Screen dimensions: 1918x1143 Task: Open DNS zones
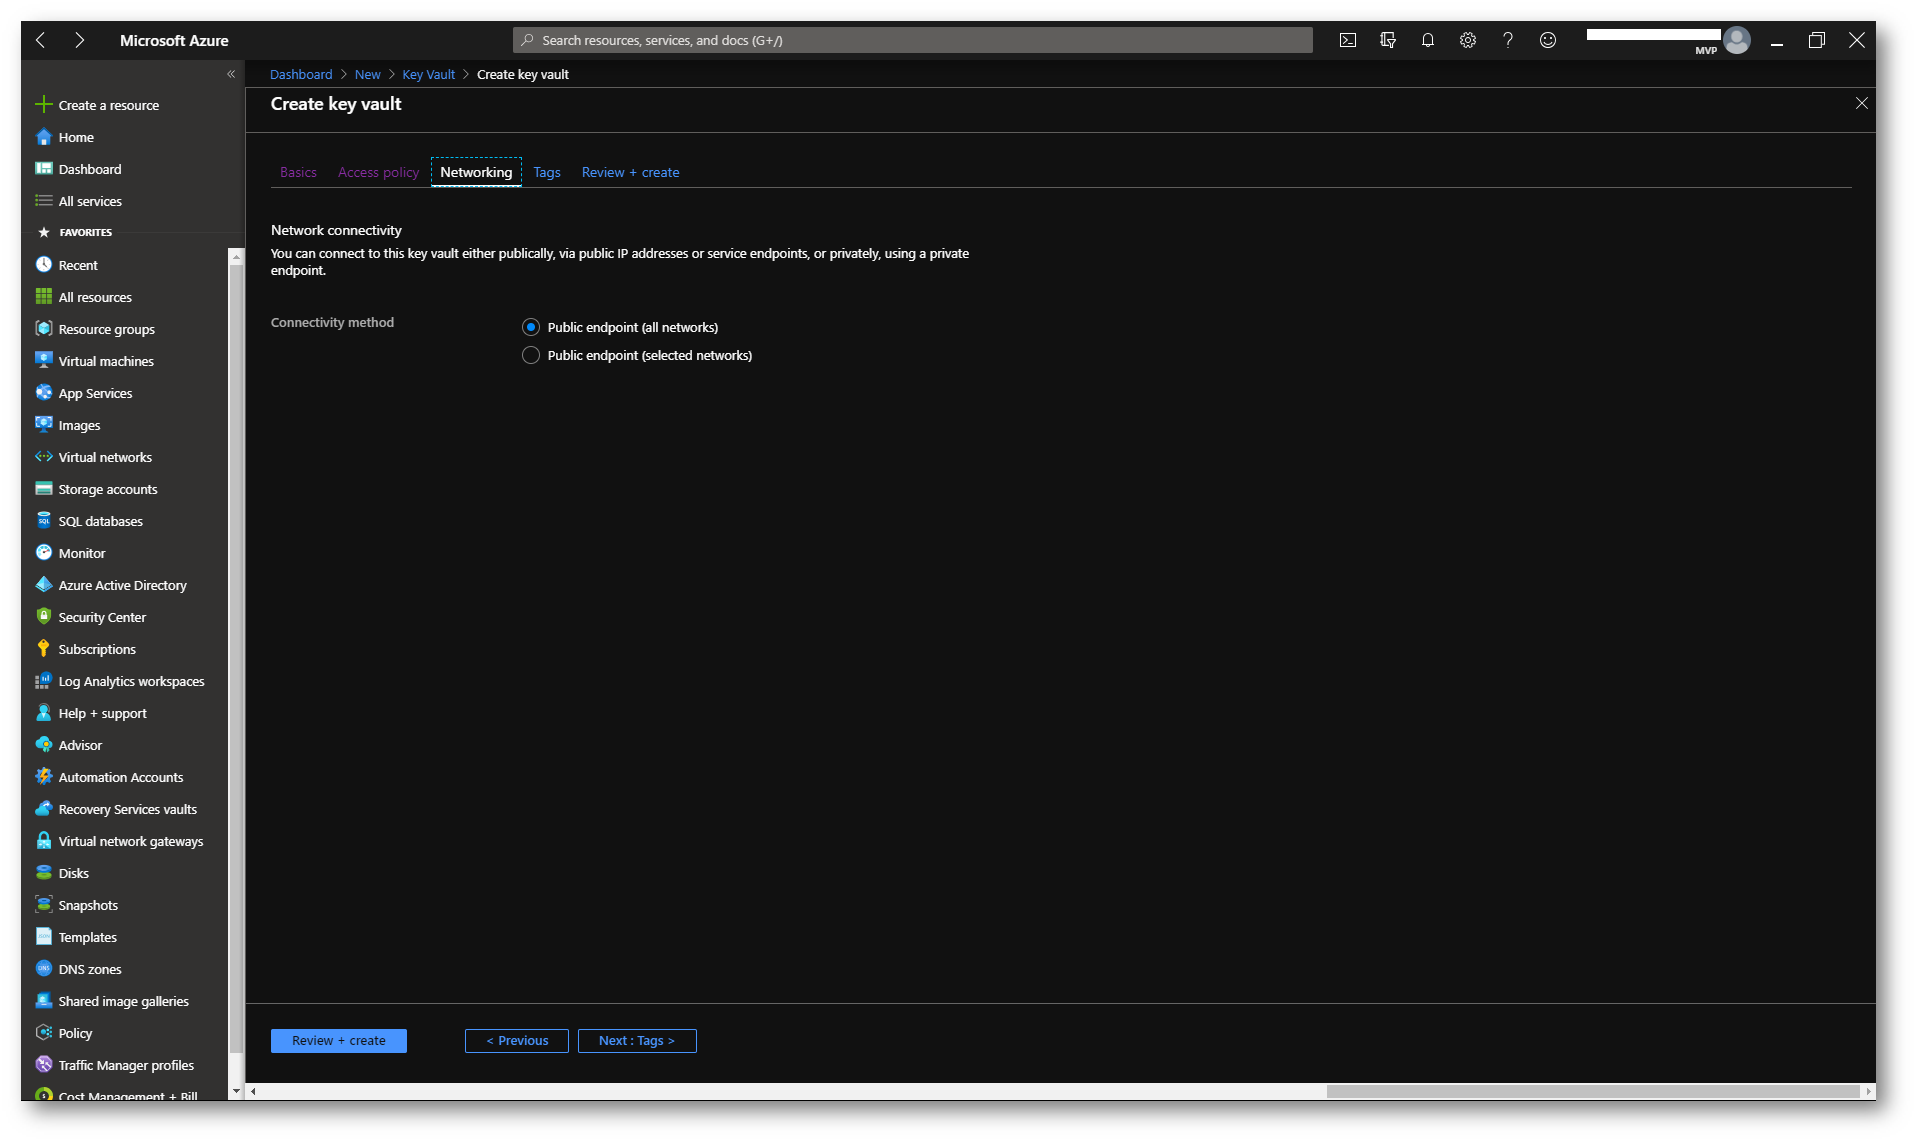pos(89,969)
